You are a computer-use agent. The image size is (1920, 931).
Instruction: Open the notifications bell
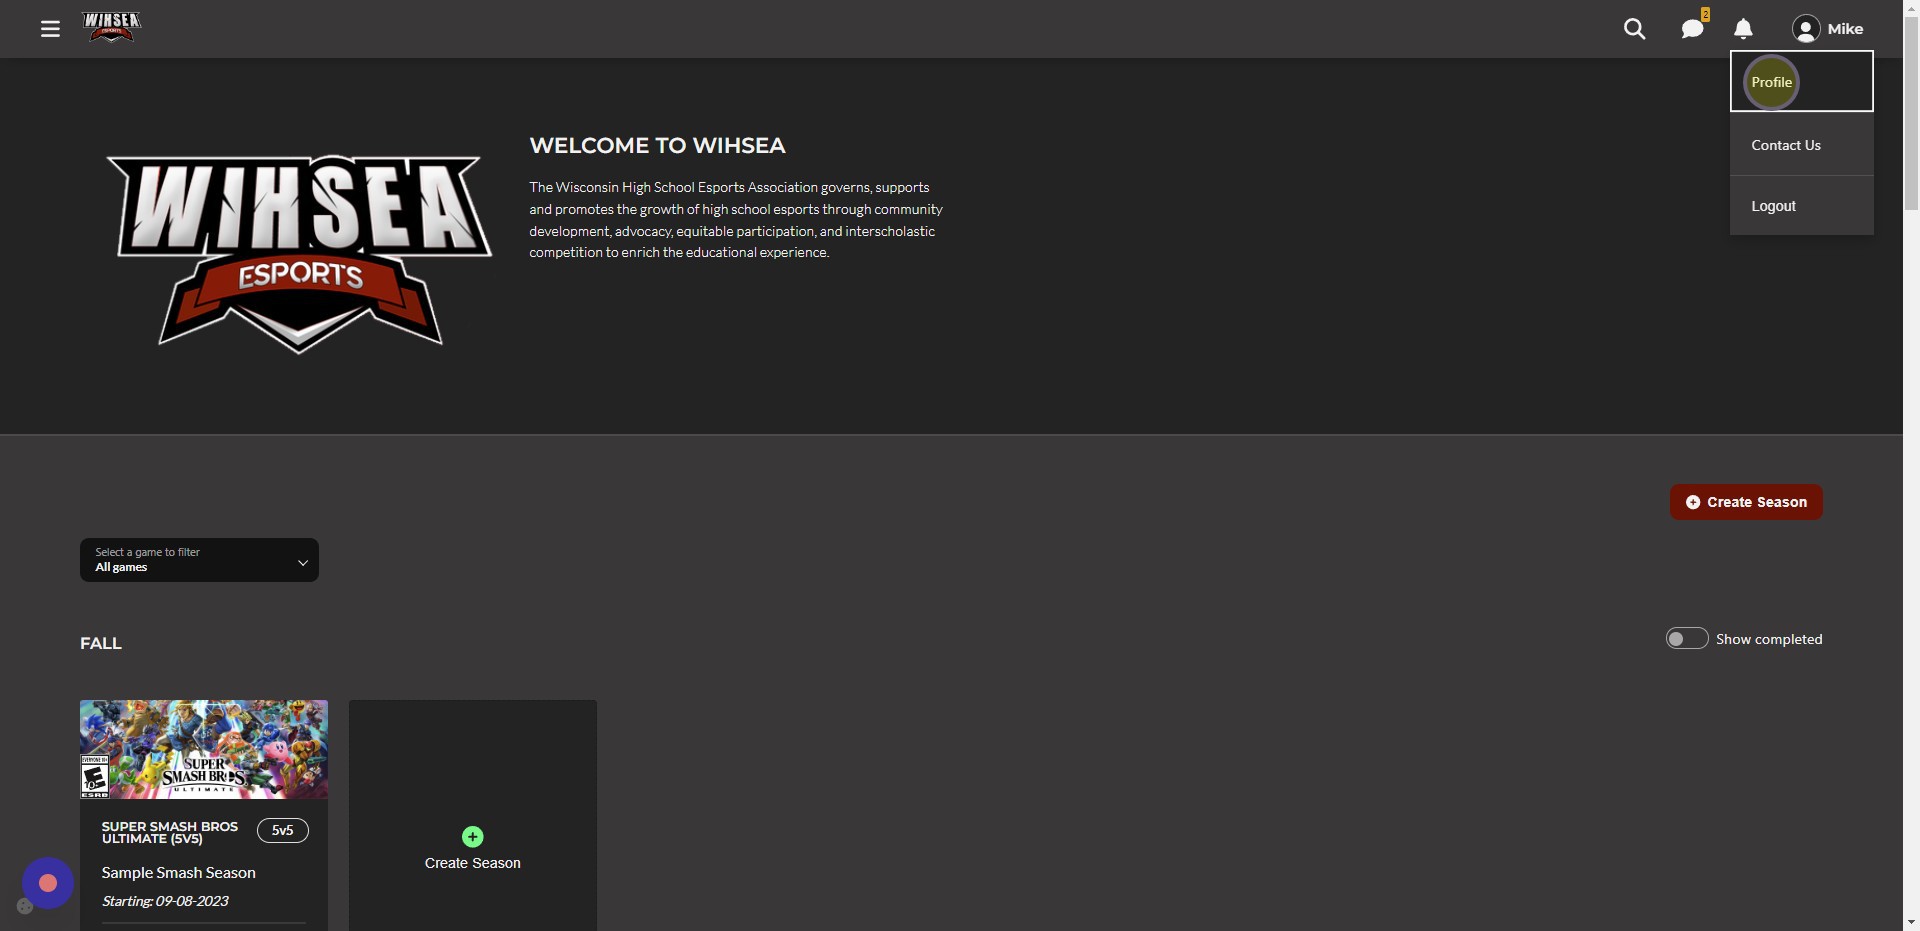point(1743,29)
